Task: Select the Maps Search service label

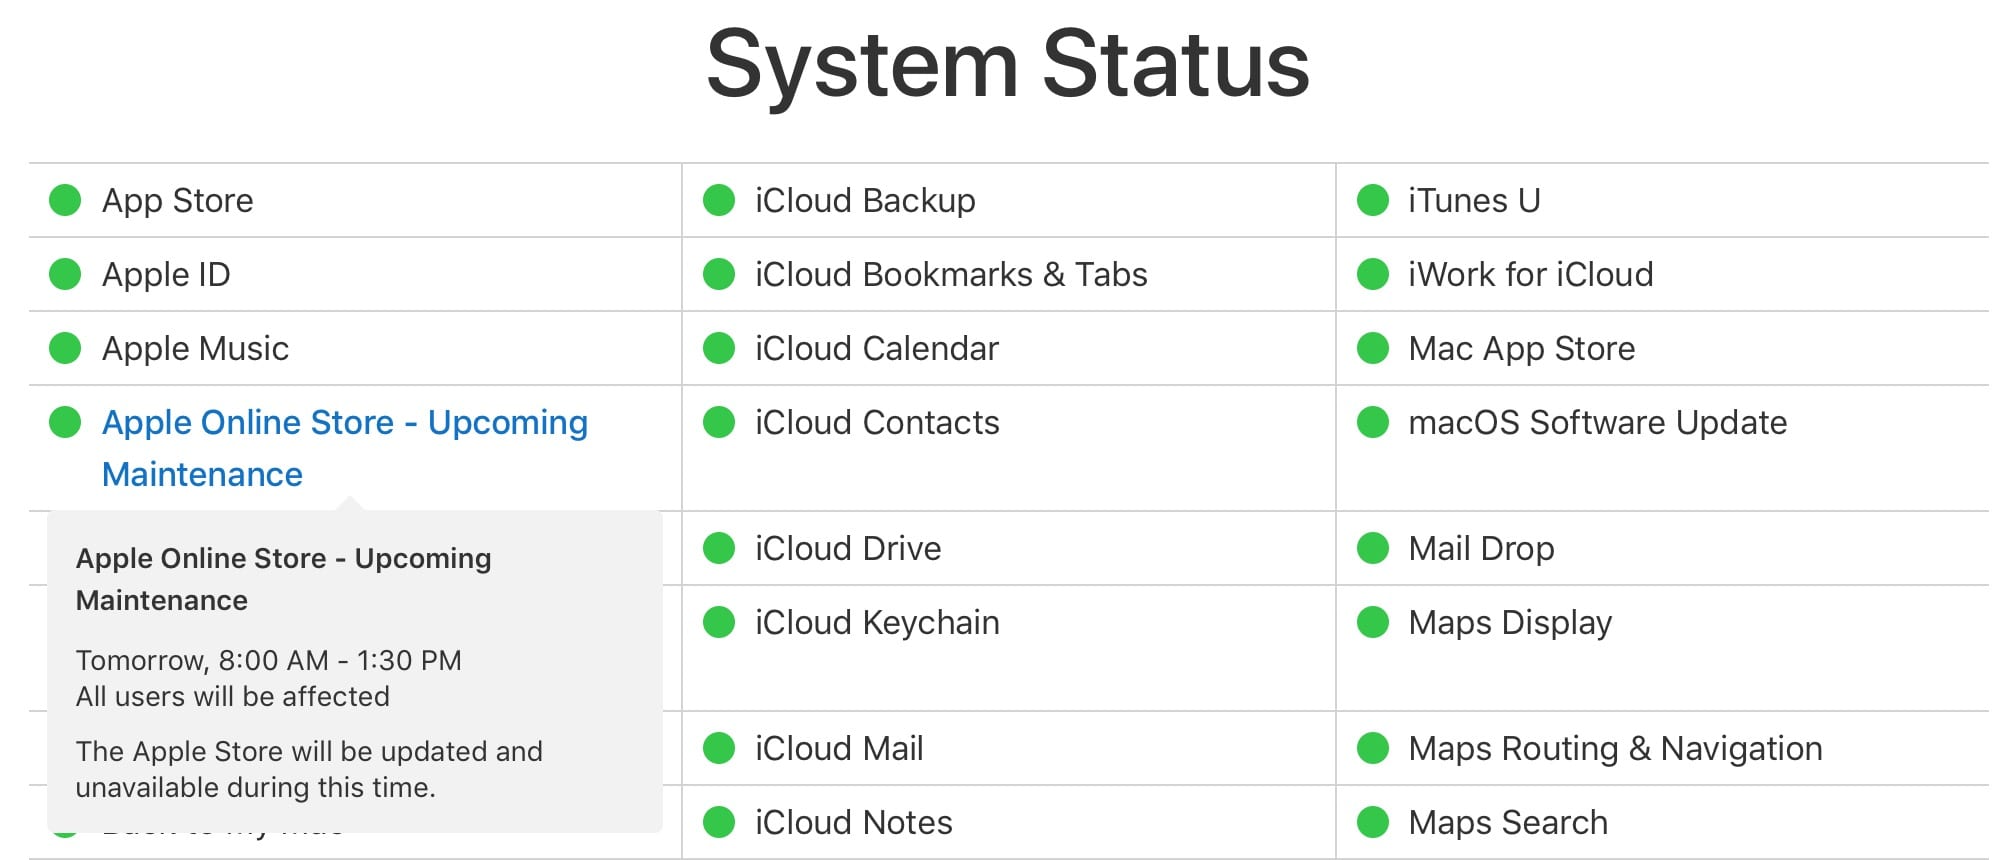Action: (x=1508, y=823)
